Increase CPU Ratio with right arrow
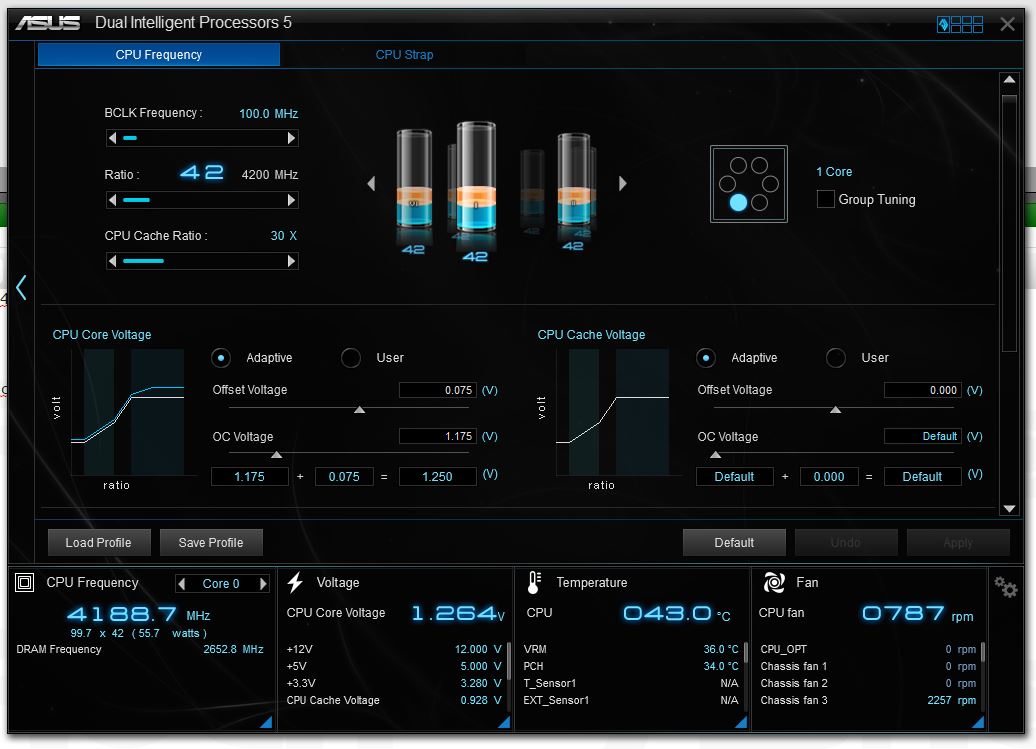The height and width of the screenshot is (749, 1036). coord(291,199)
